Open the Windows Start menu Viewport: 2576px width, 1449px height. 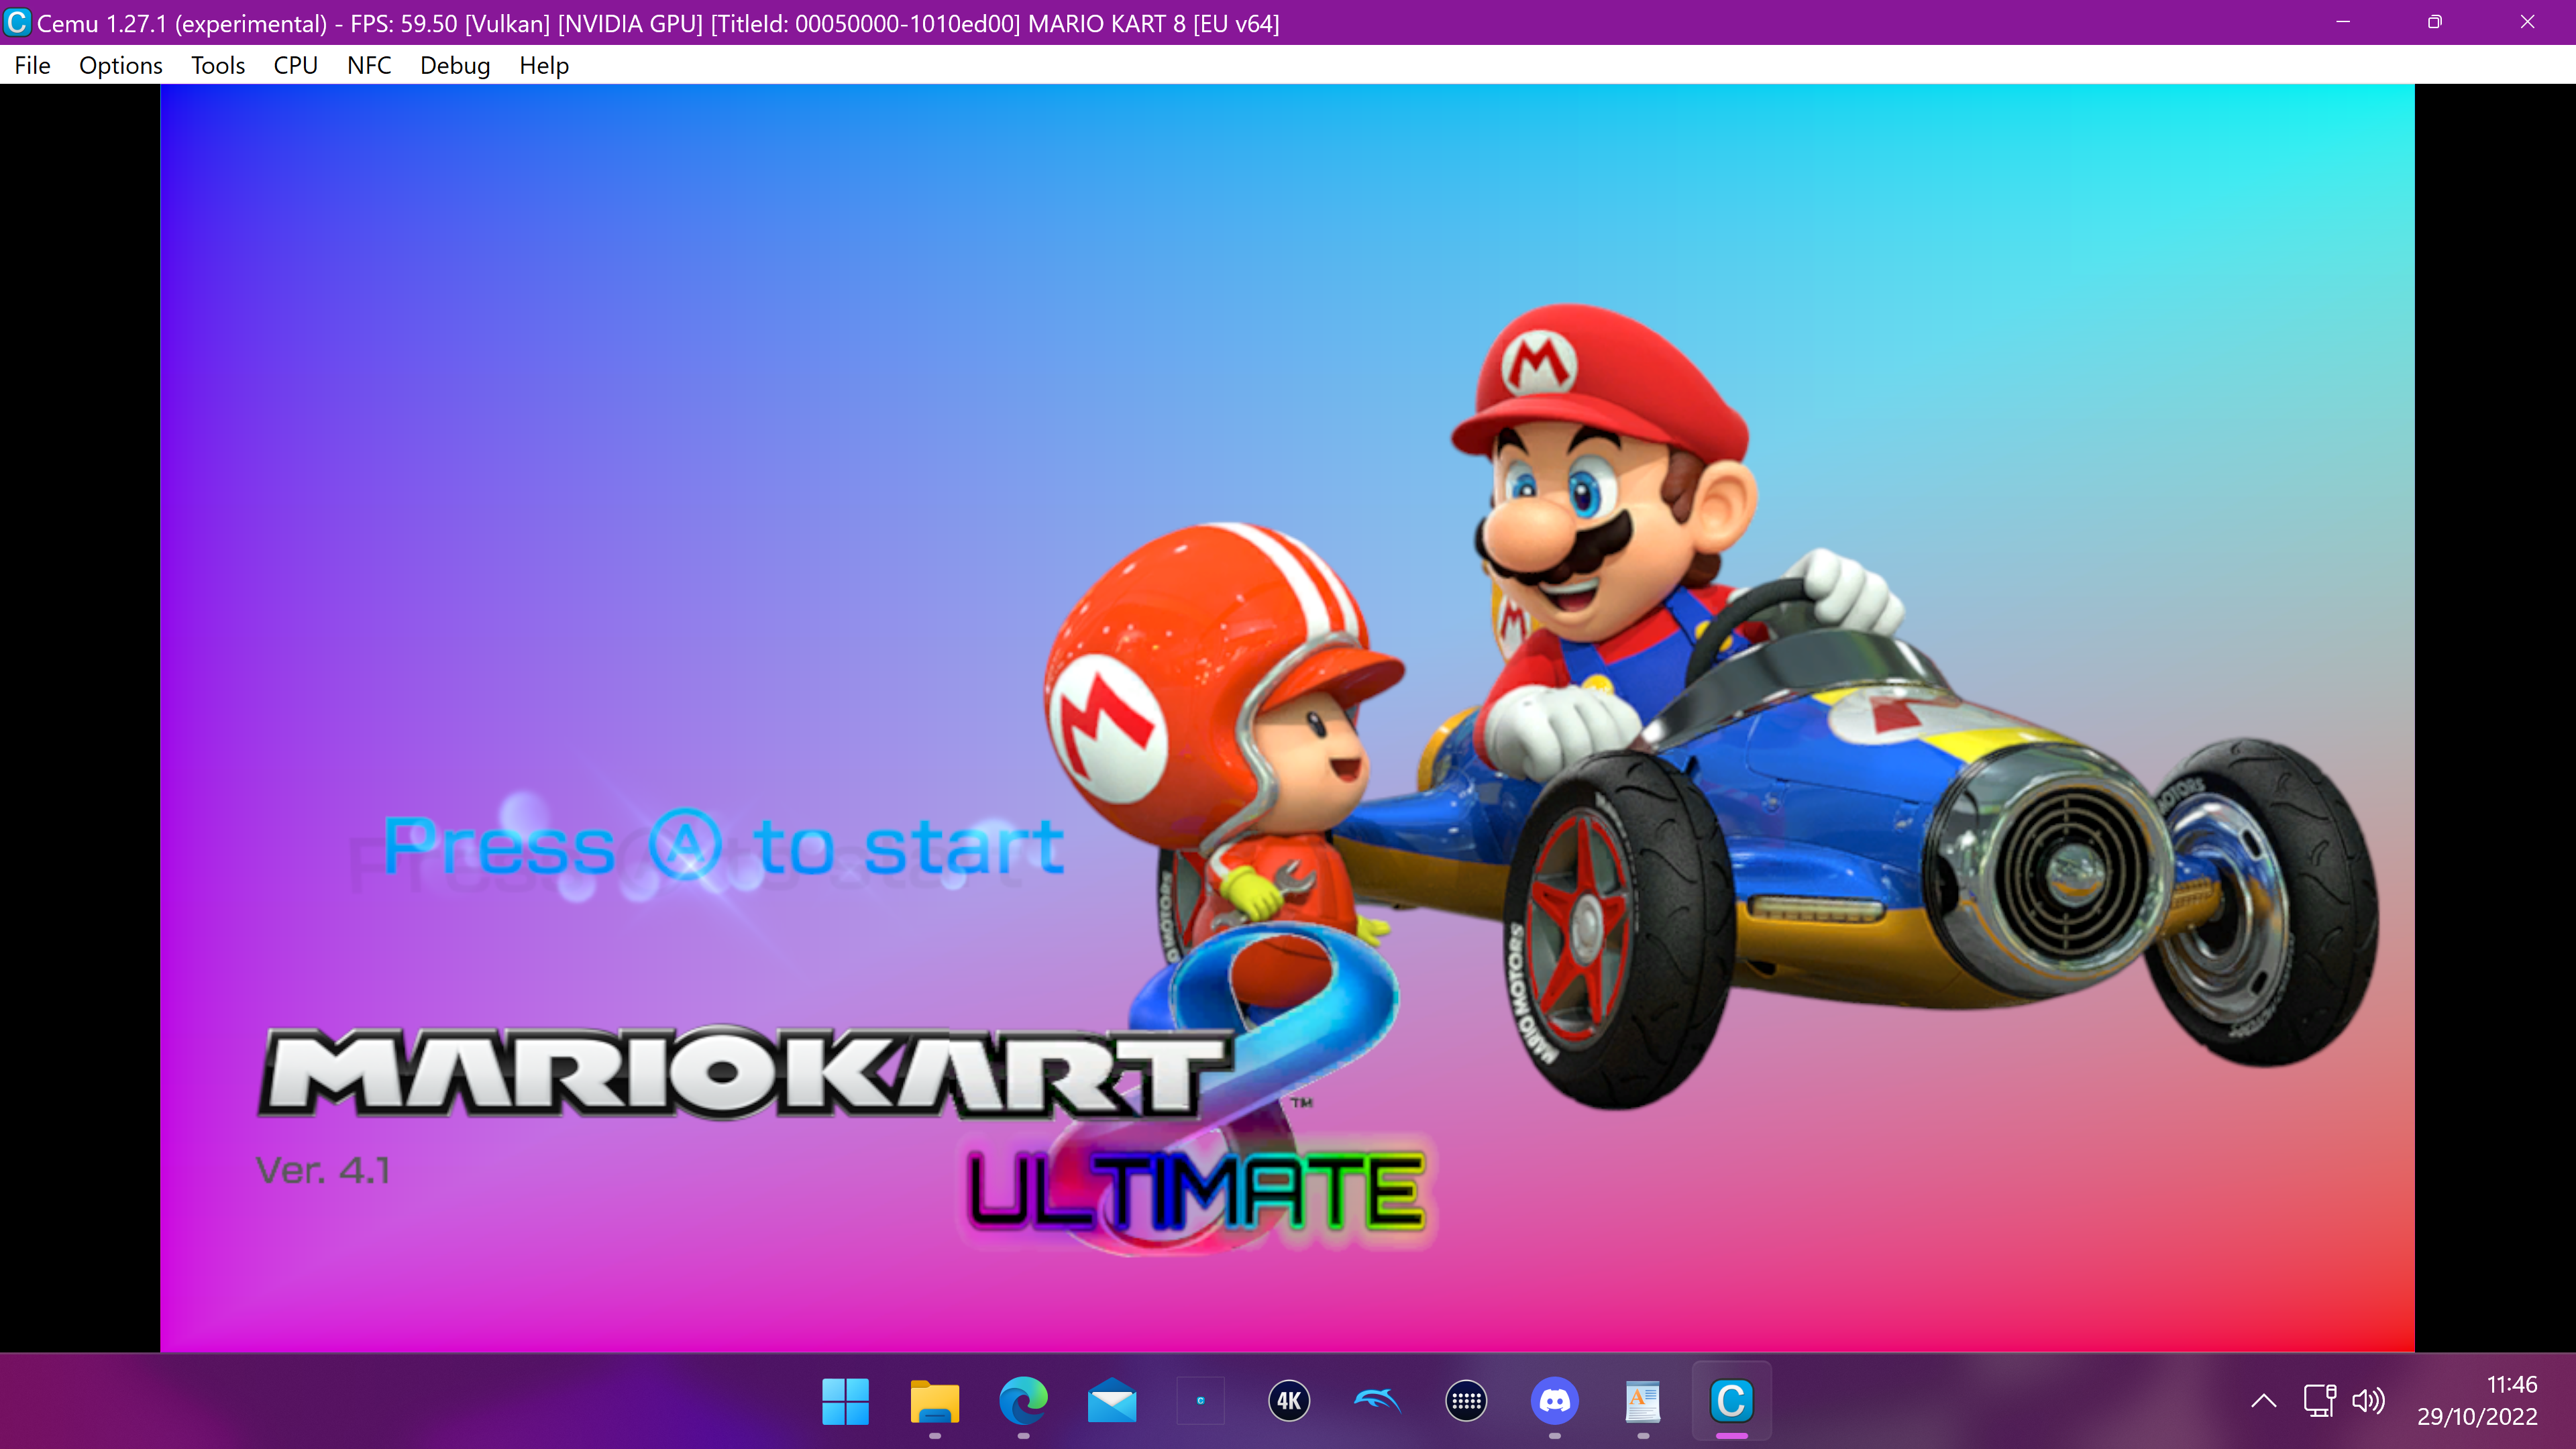[x=845, y=1401]
